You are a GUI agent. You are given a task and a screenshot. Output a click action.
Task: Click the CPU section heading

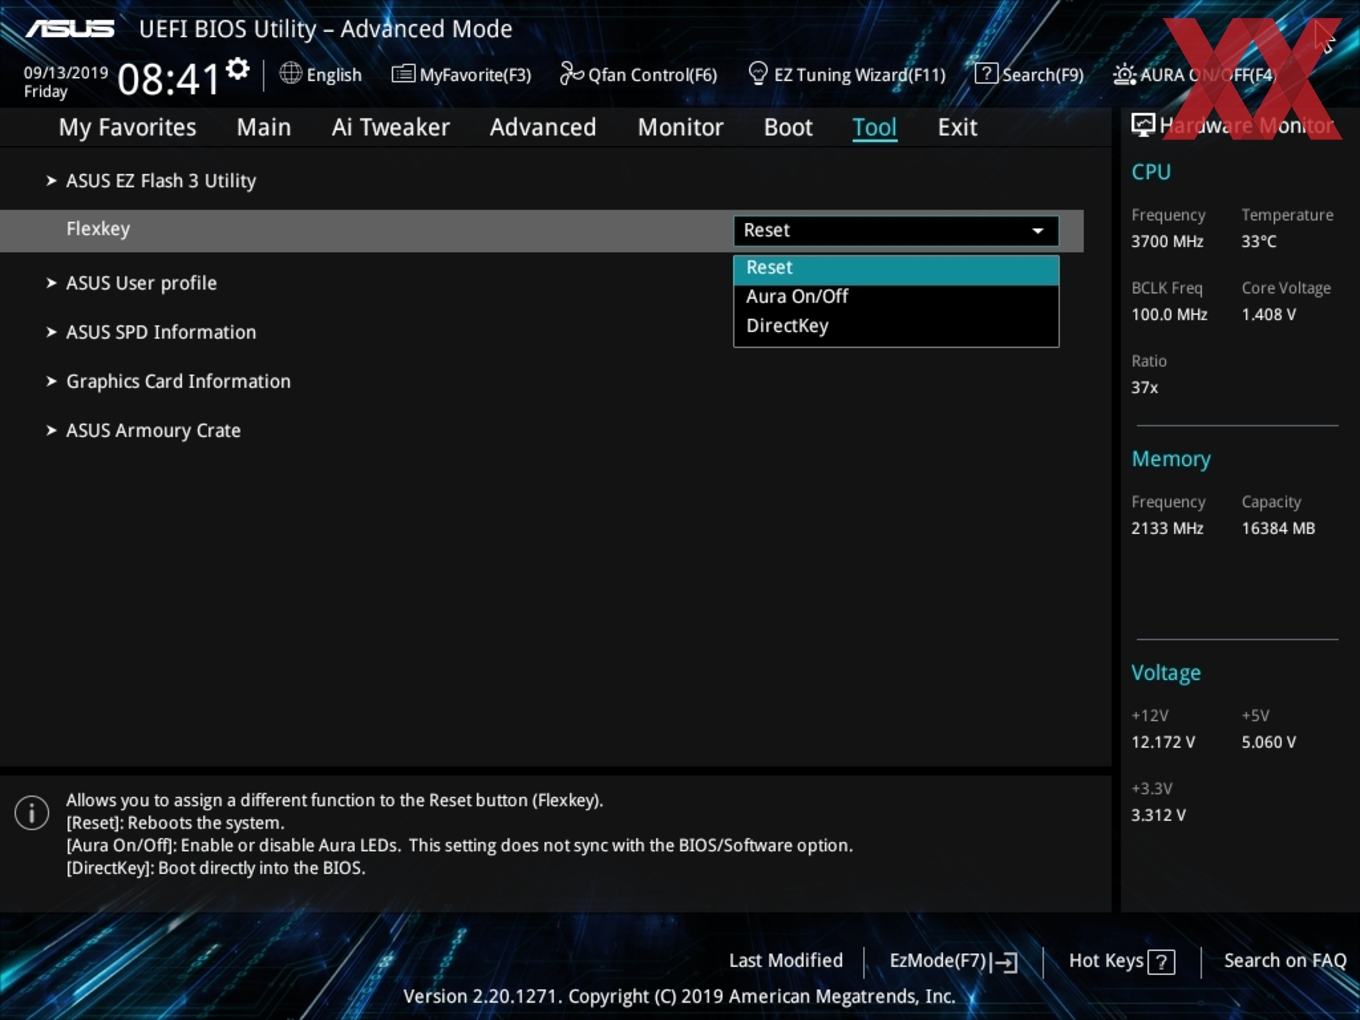point(1151,172)
